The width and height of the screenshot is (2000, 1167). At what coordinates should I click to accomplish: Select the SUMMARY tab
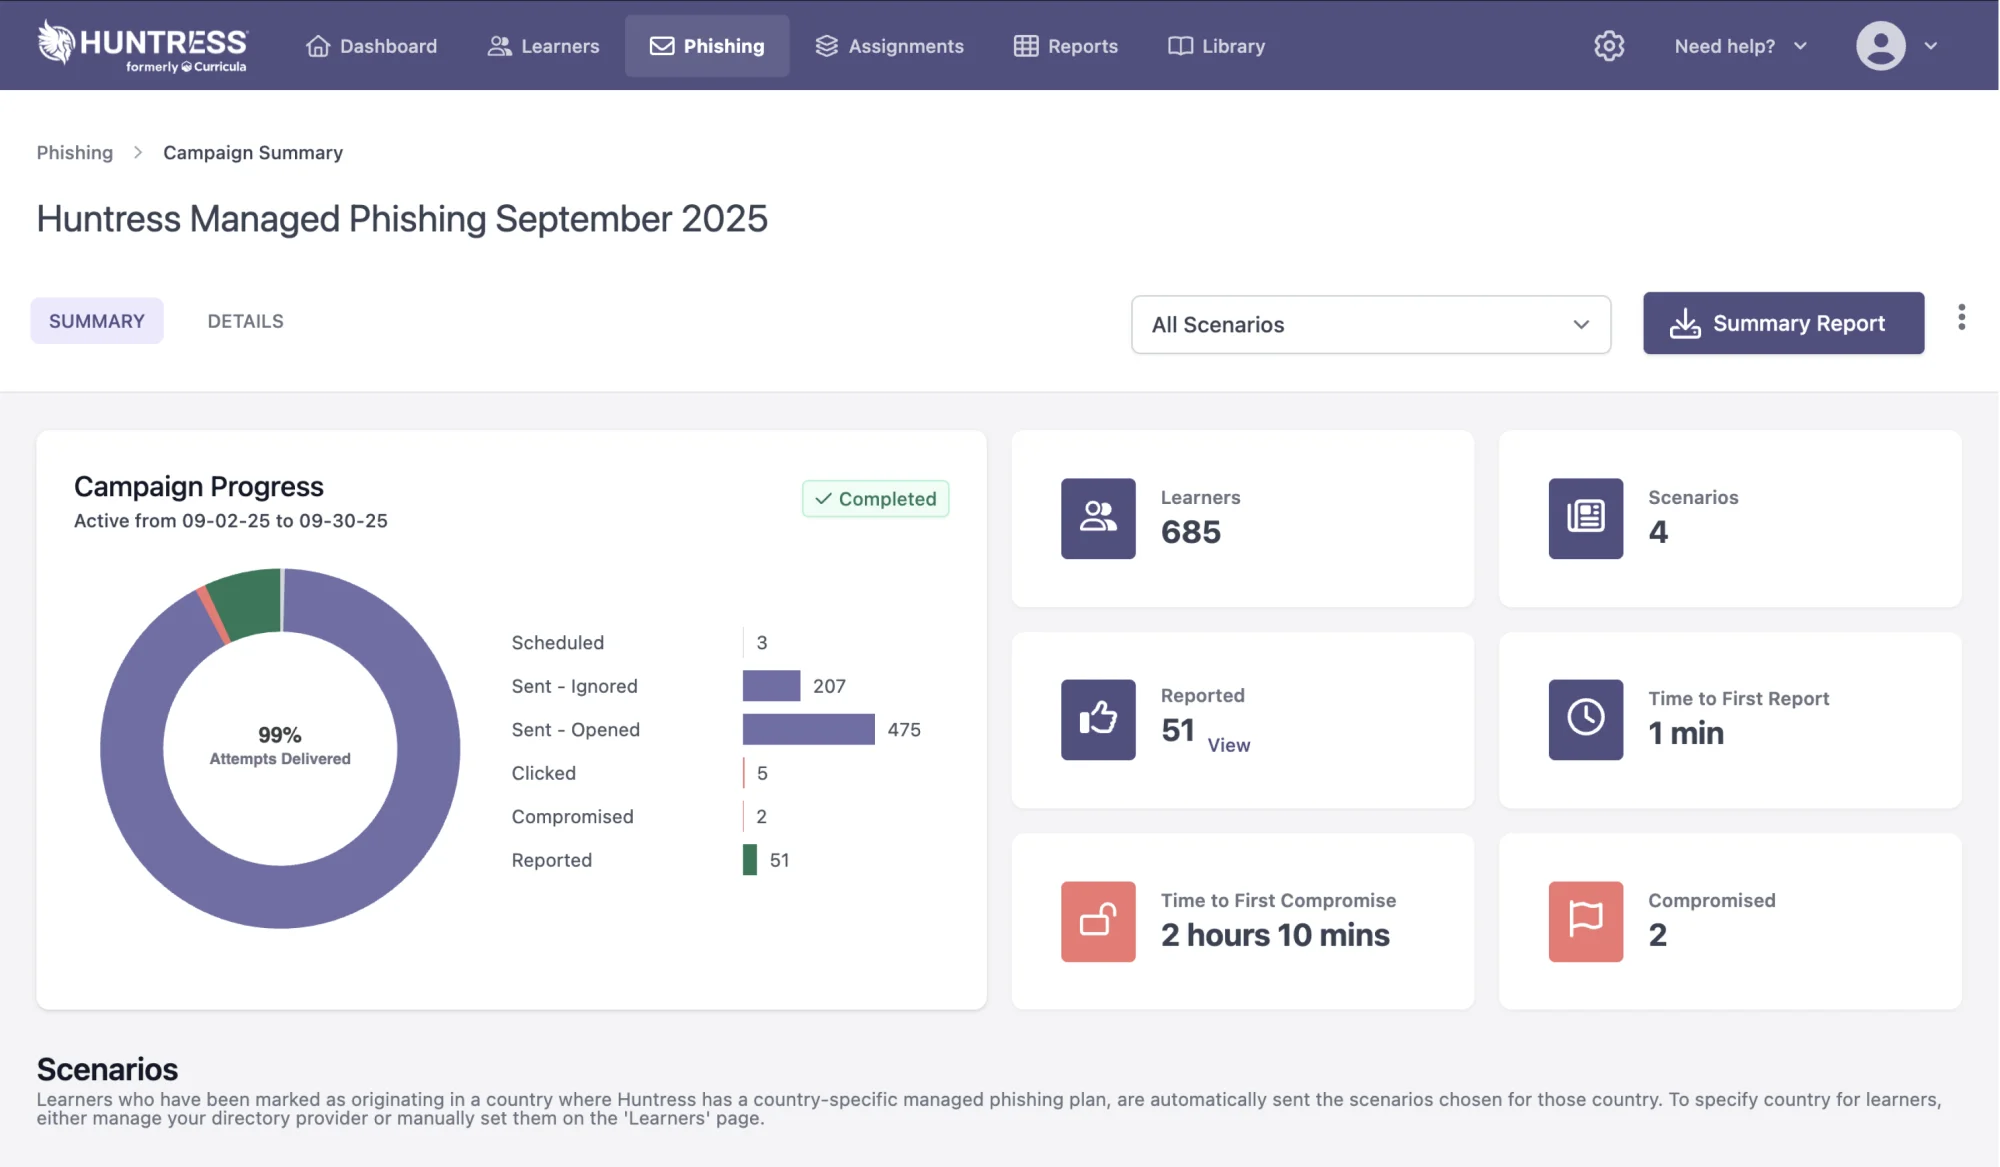click(97, 321)
